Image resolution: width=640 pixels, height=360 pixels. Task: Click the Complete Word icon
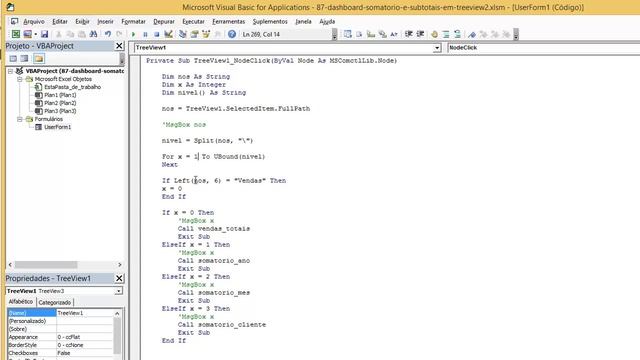[394, 34]
